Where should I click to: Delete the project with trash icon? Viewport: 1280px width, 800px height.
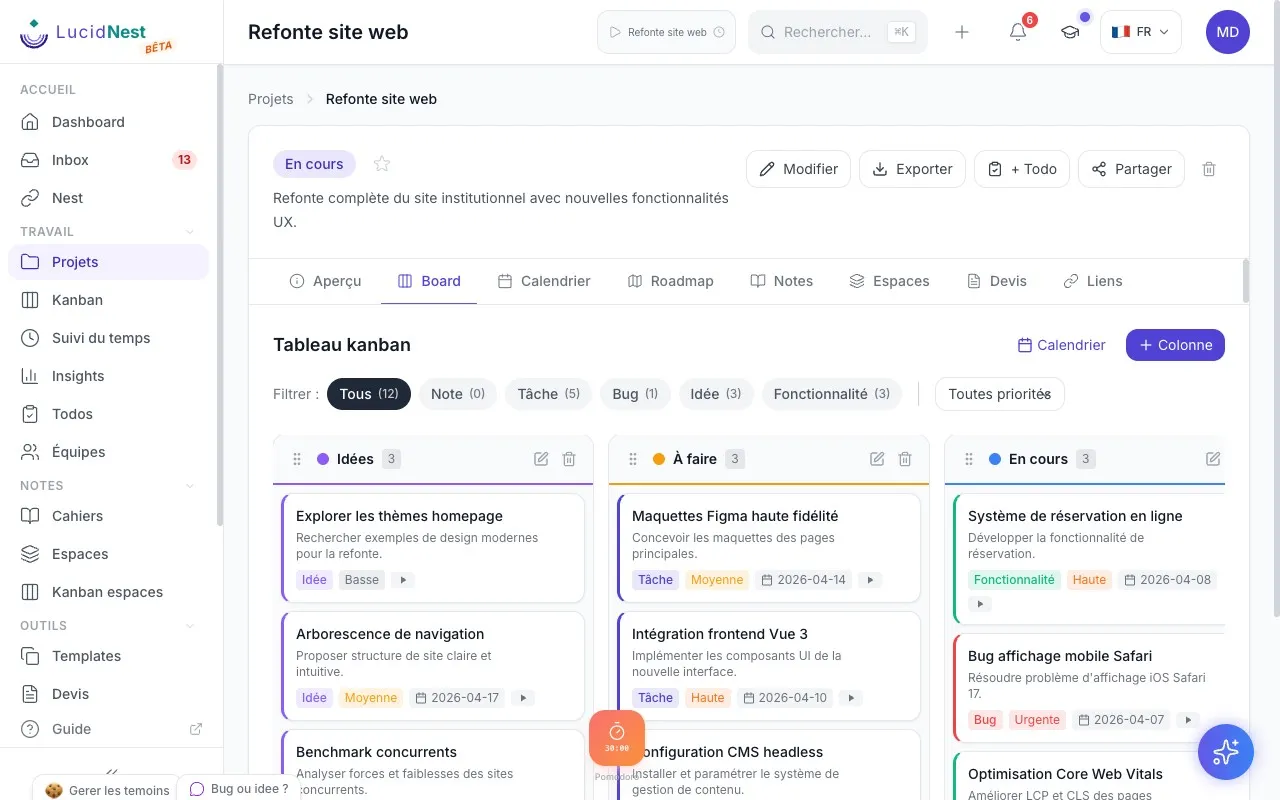[x=1209, y=169]
